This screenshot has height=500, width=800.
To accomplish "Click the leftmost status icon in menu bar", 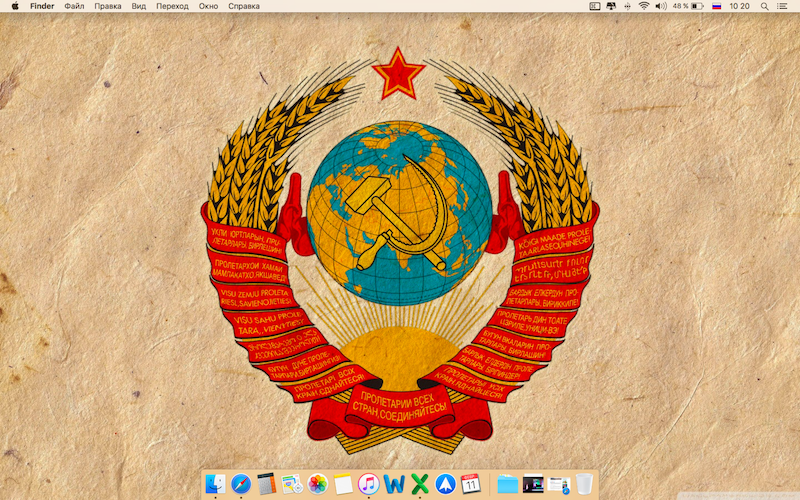I will point(594,6).
